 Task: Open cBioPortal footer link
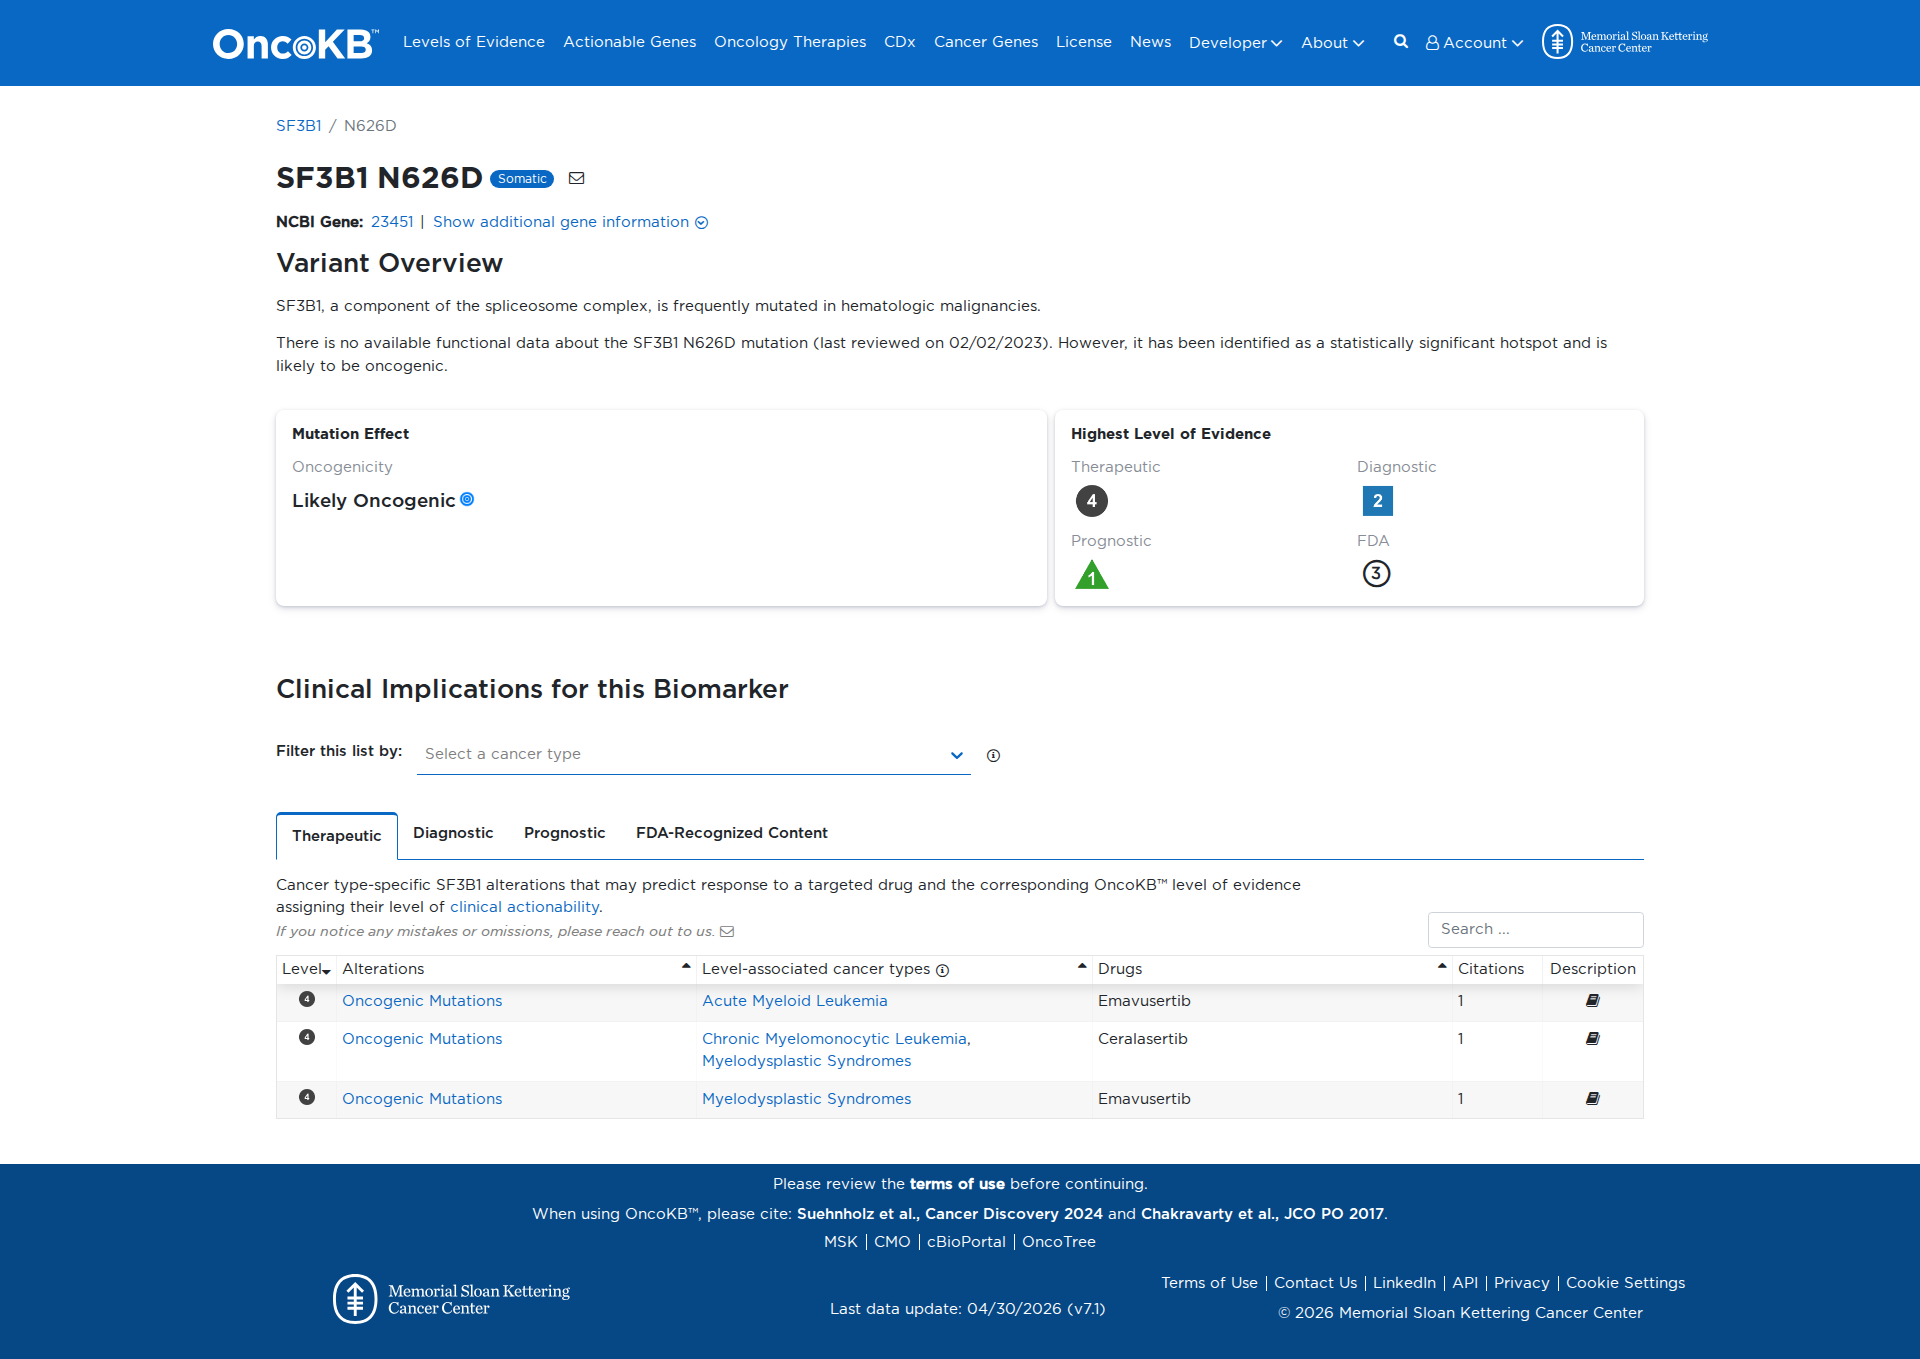click(x=966, y=1242)
